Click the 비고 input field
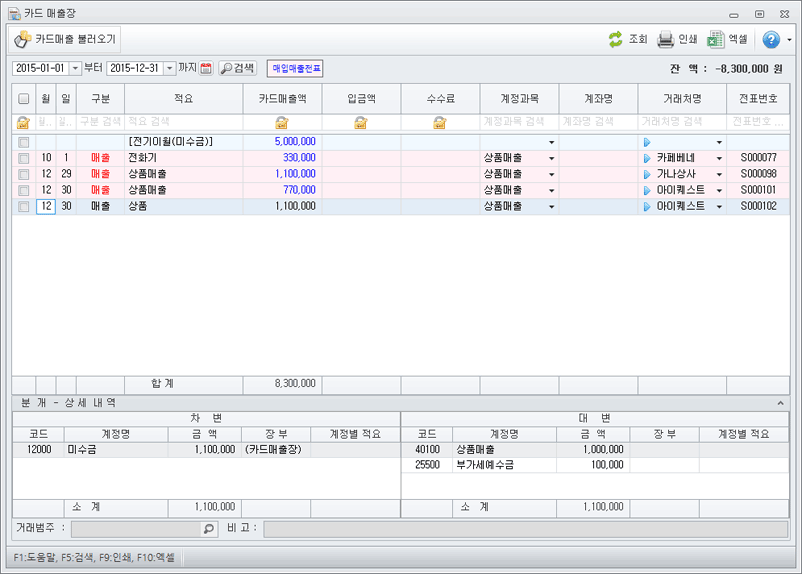802x574 pixels. tap(524, 528)
